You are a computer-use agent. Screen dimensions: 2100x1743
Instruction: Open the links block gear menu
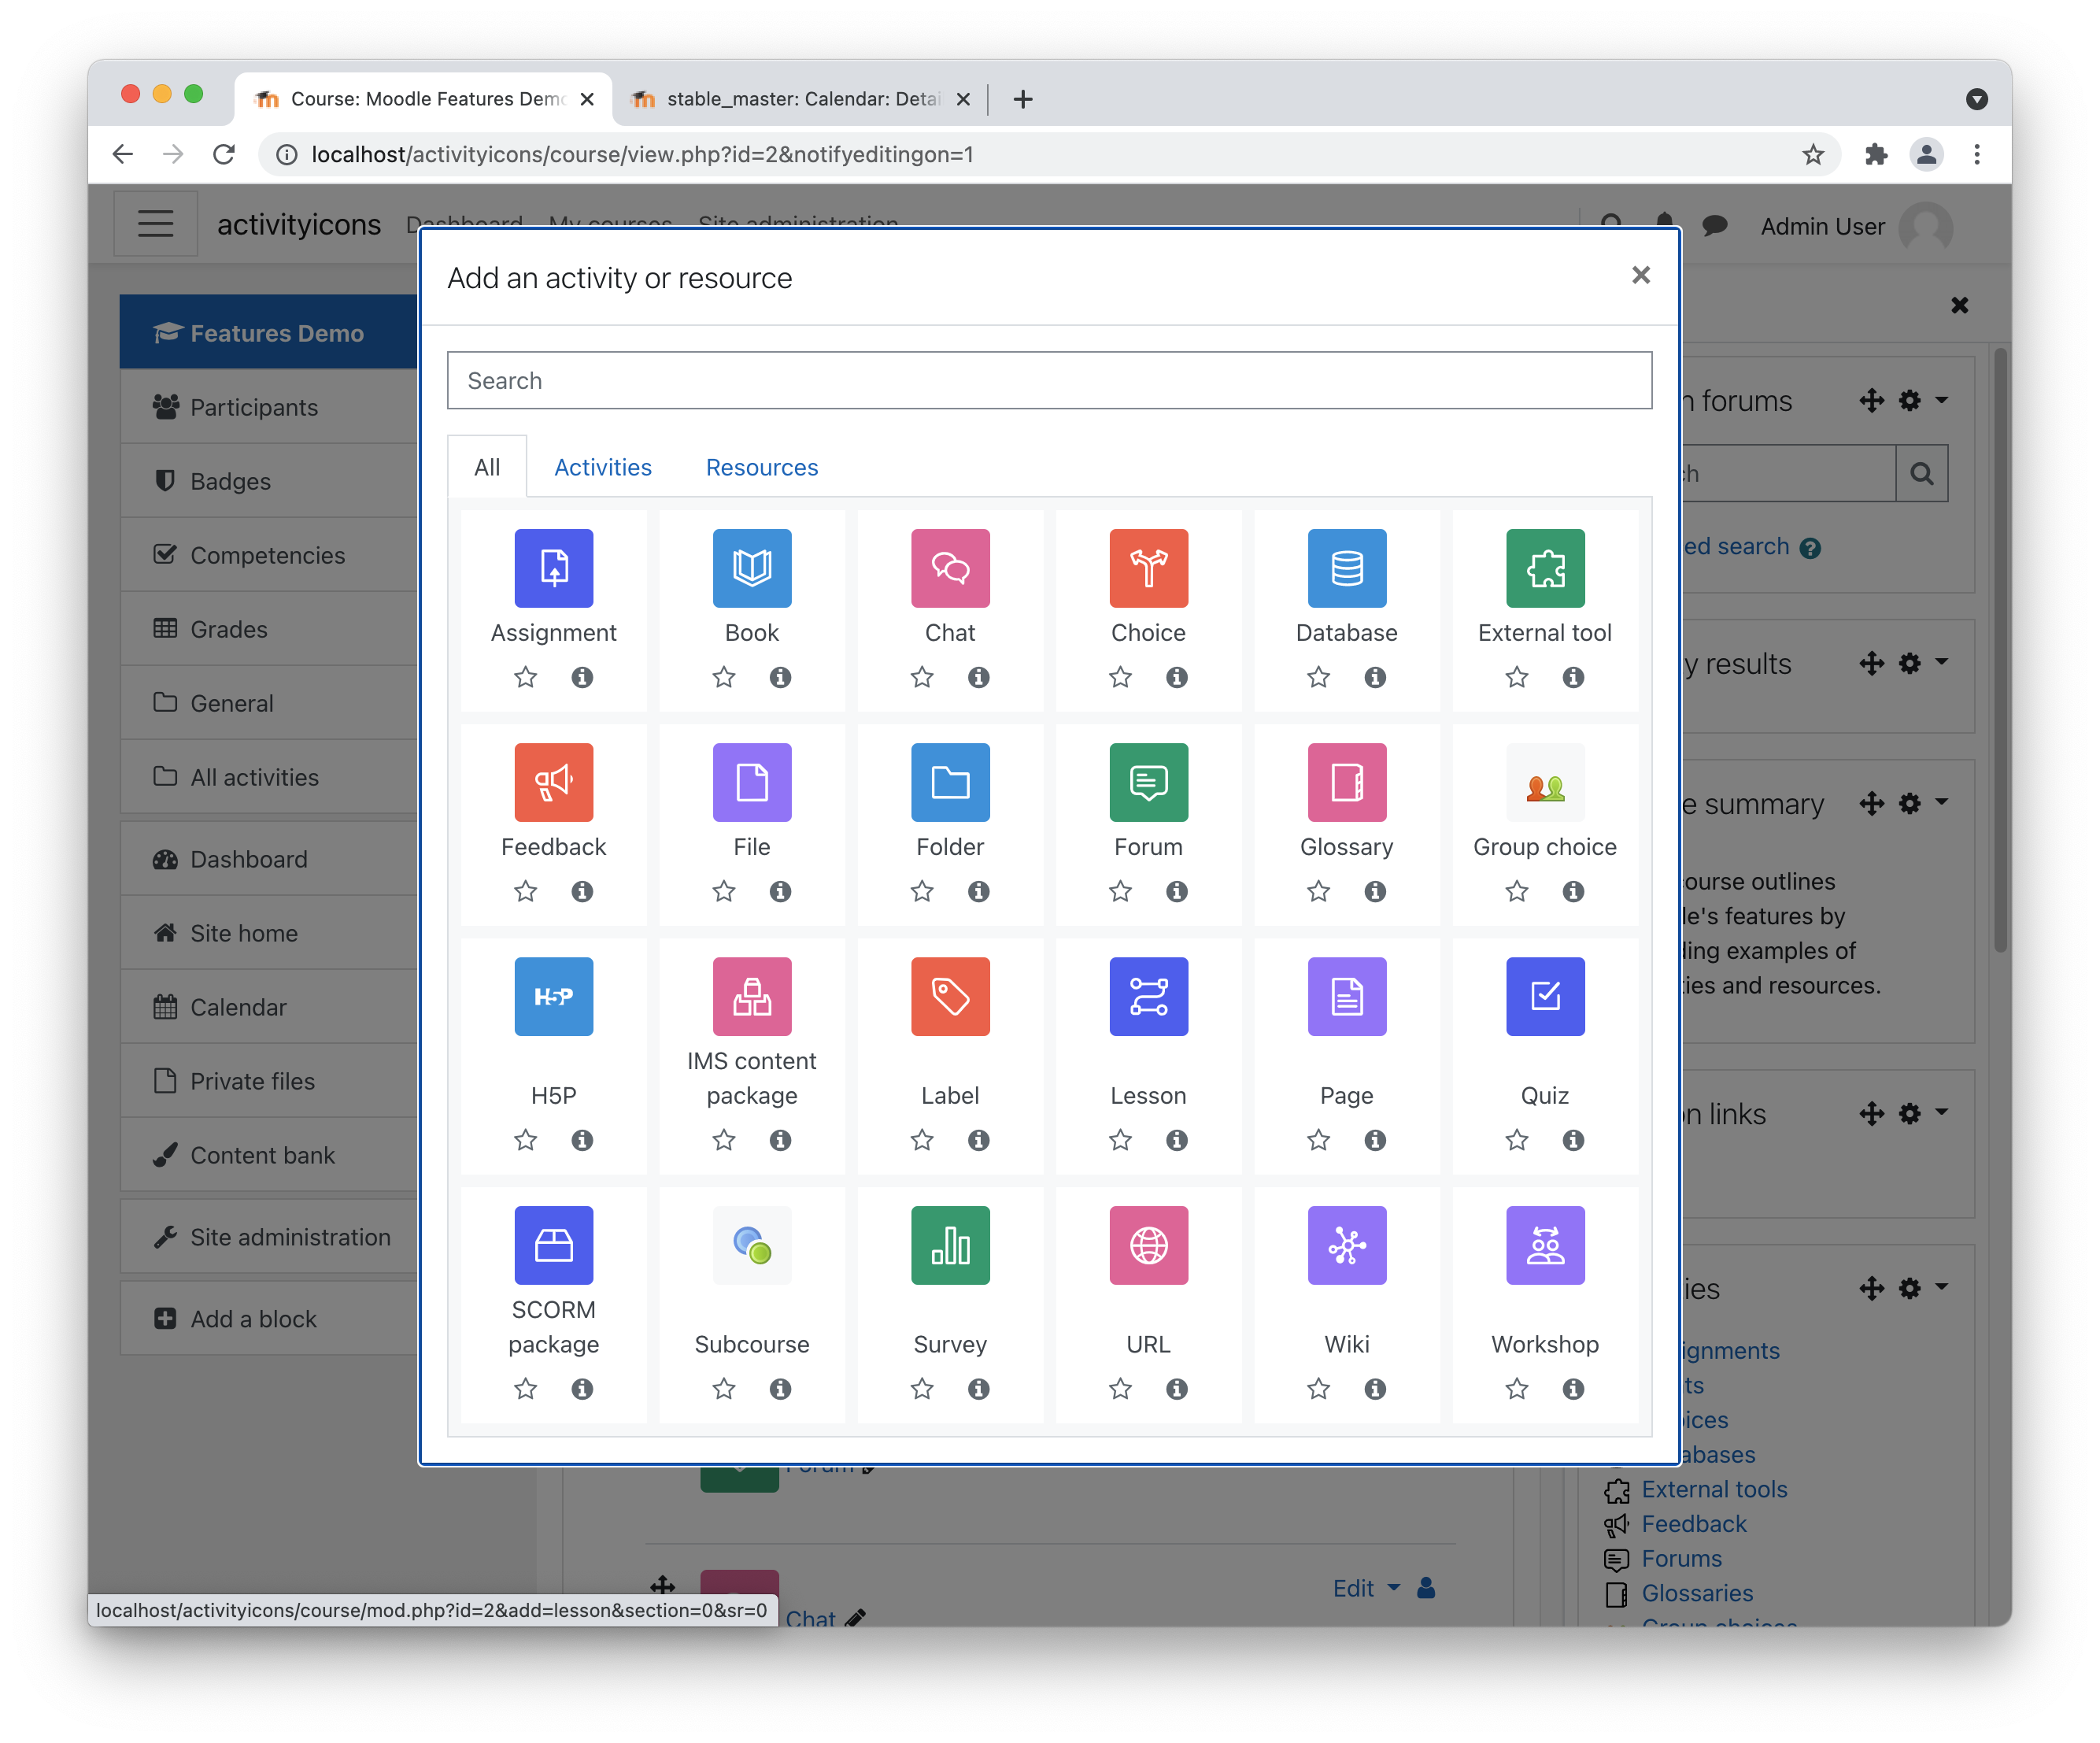click(1923, 1113)
